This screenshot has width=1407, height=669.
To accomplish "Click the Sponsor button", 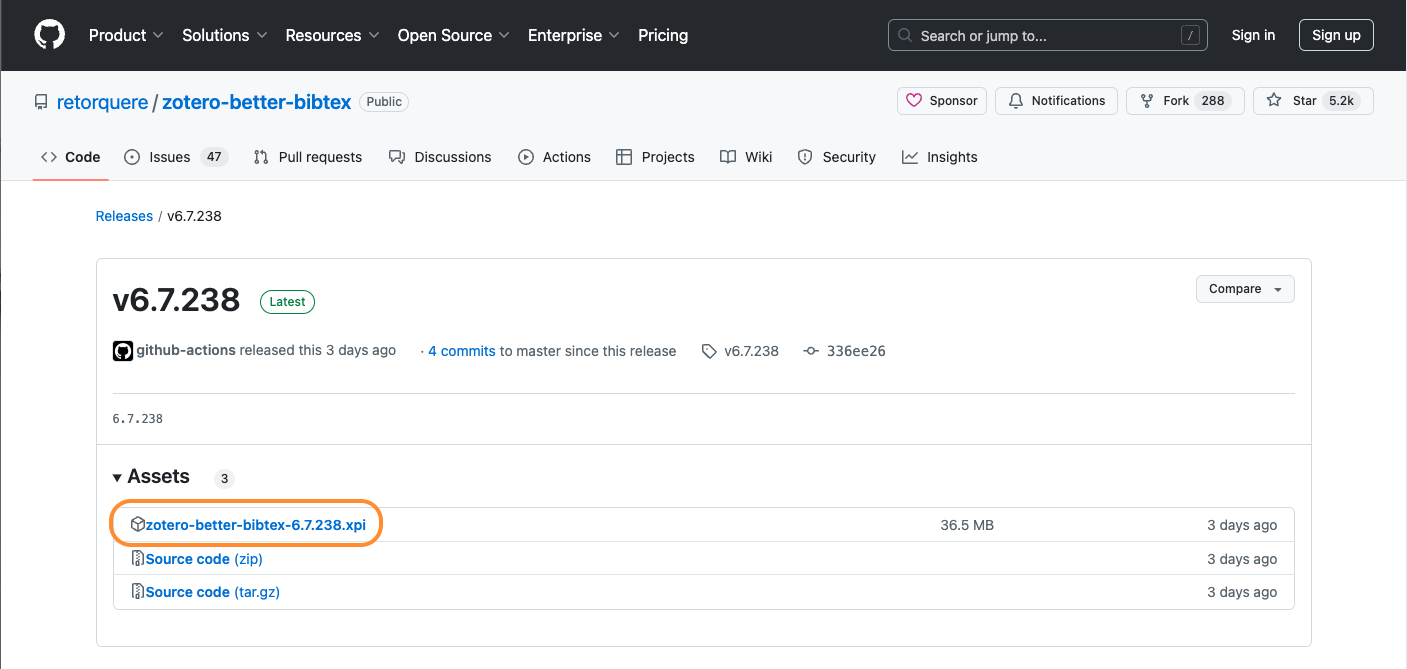I will [x=942, y=101].
